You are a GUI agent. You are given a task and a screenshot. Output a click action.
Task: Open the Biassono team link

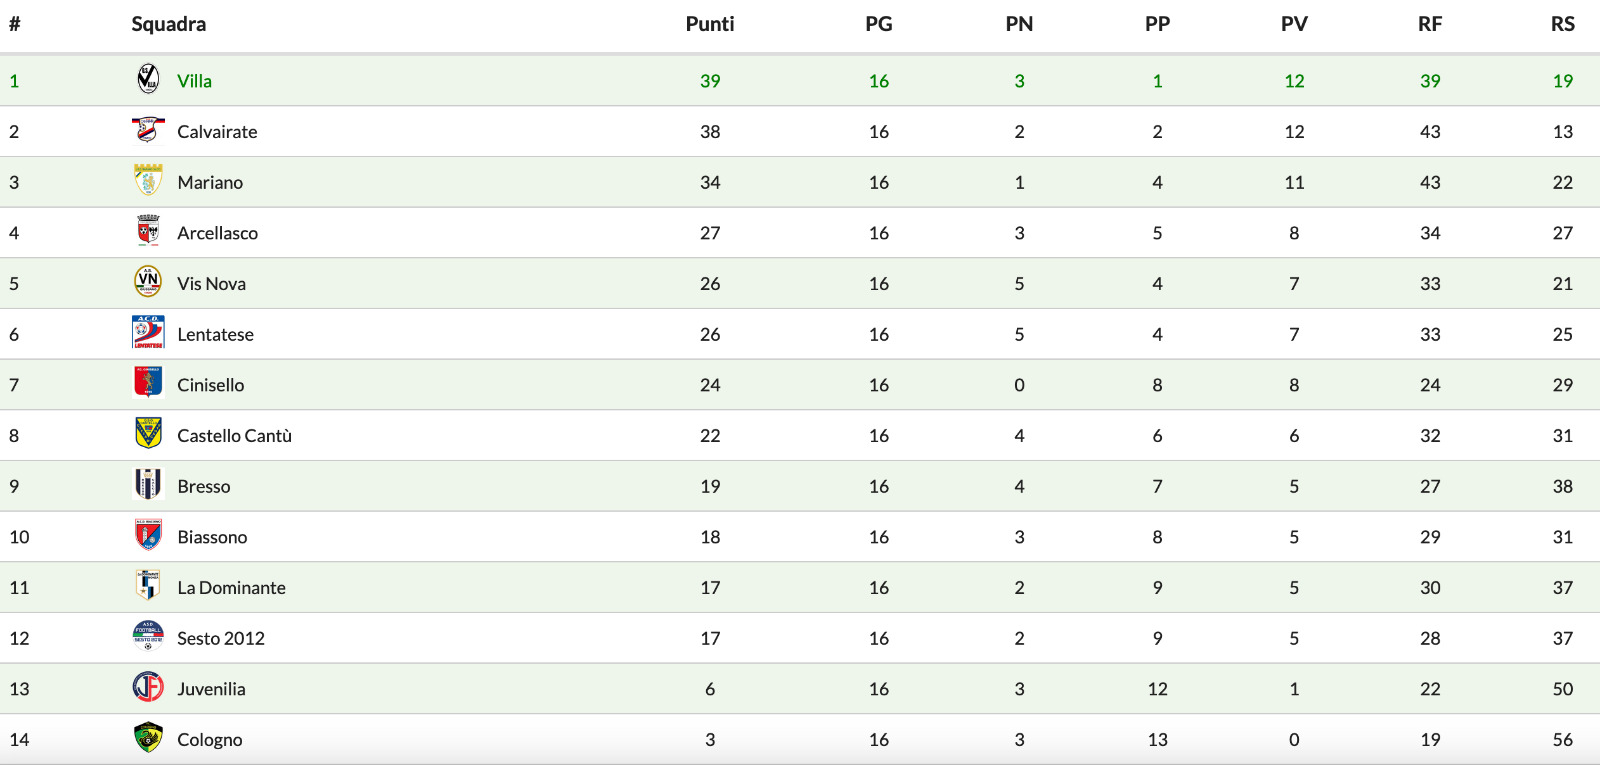[x=212, y=537]
